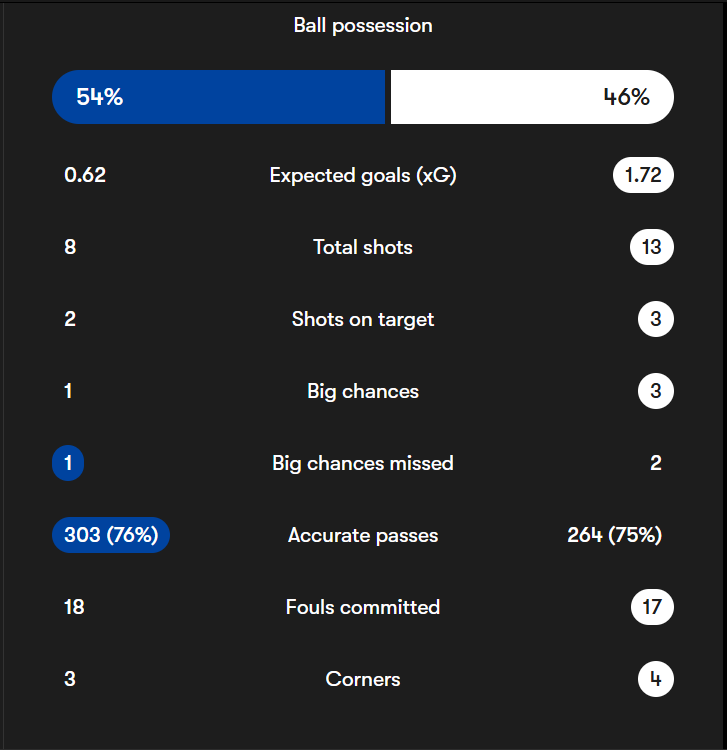Click the 303 (76%) passes badge
Screen dimensions: 727x750
(x=111, y=535)
